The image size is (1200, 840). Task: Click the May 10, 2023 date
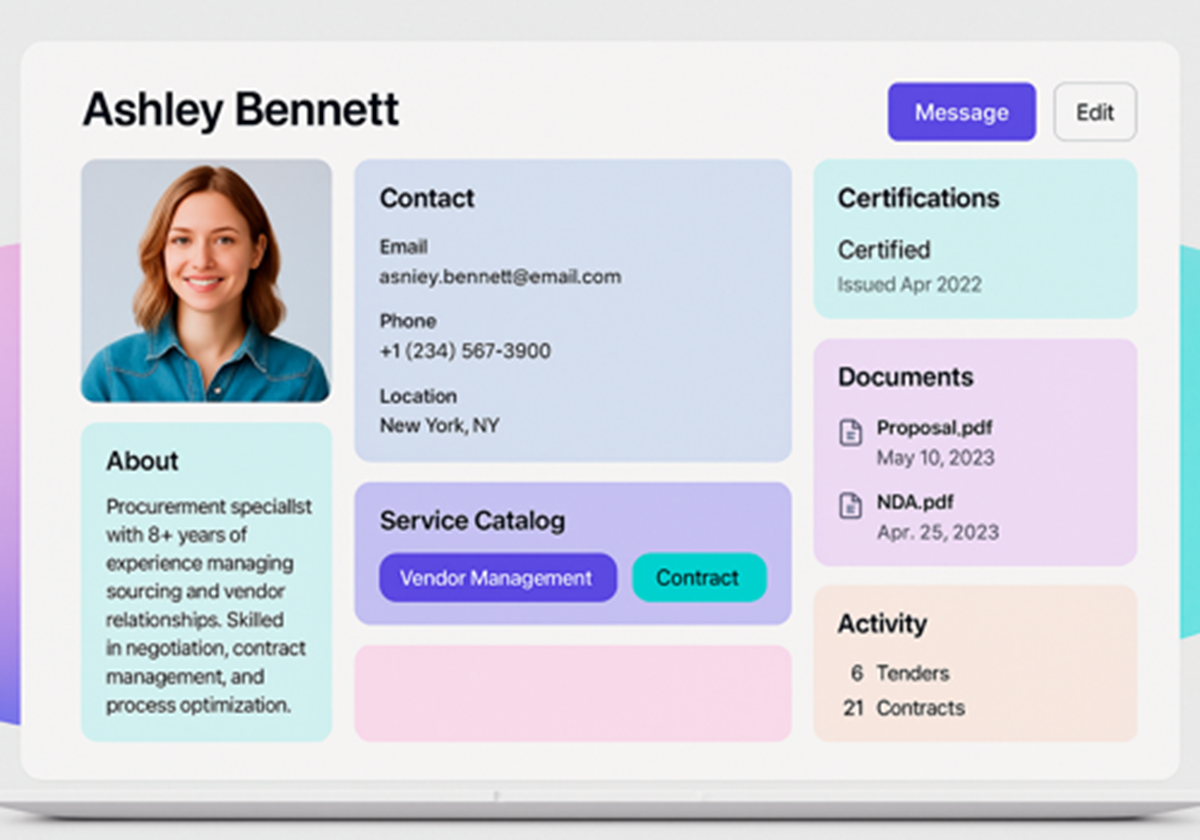pyautogui.click(x=936, y=458)
